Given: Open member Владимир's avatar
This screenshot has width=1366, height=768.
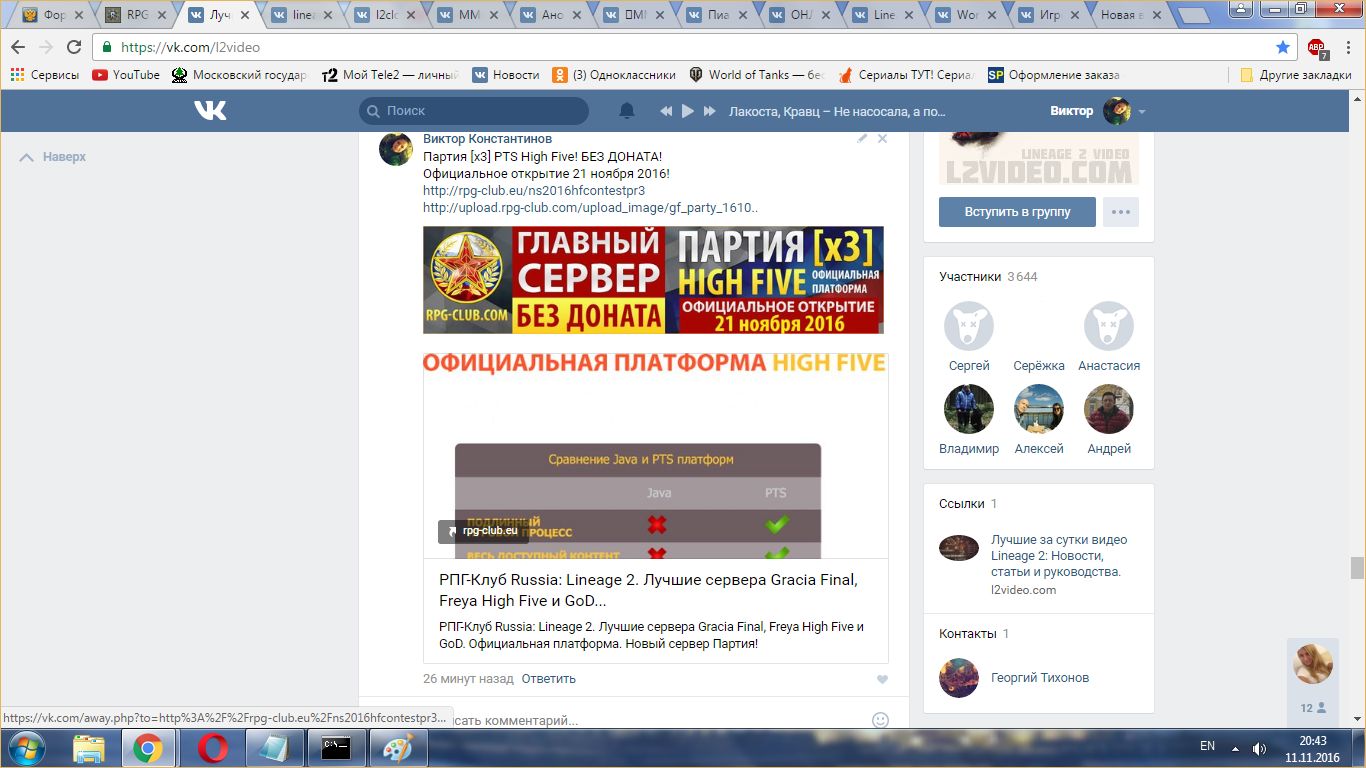Looking at the screenshot, I should click(969, 409).
